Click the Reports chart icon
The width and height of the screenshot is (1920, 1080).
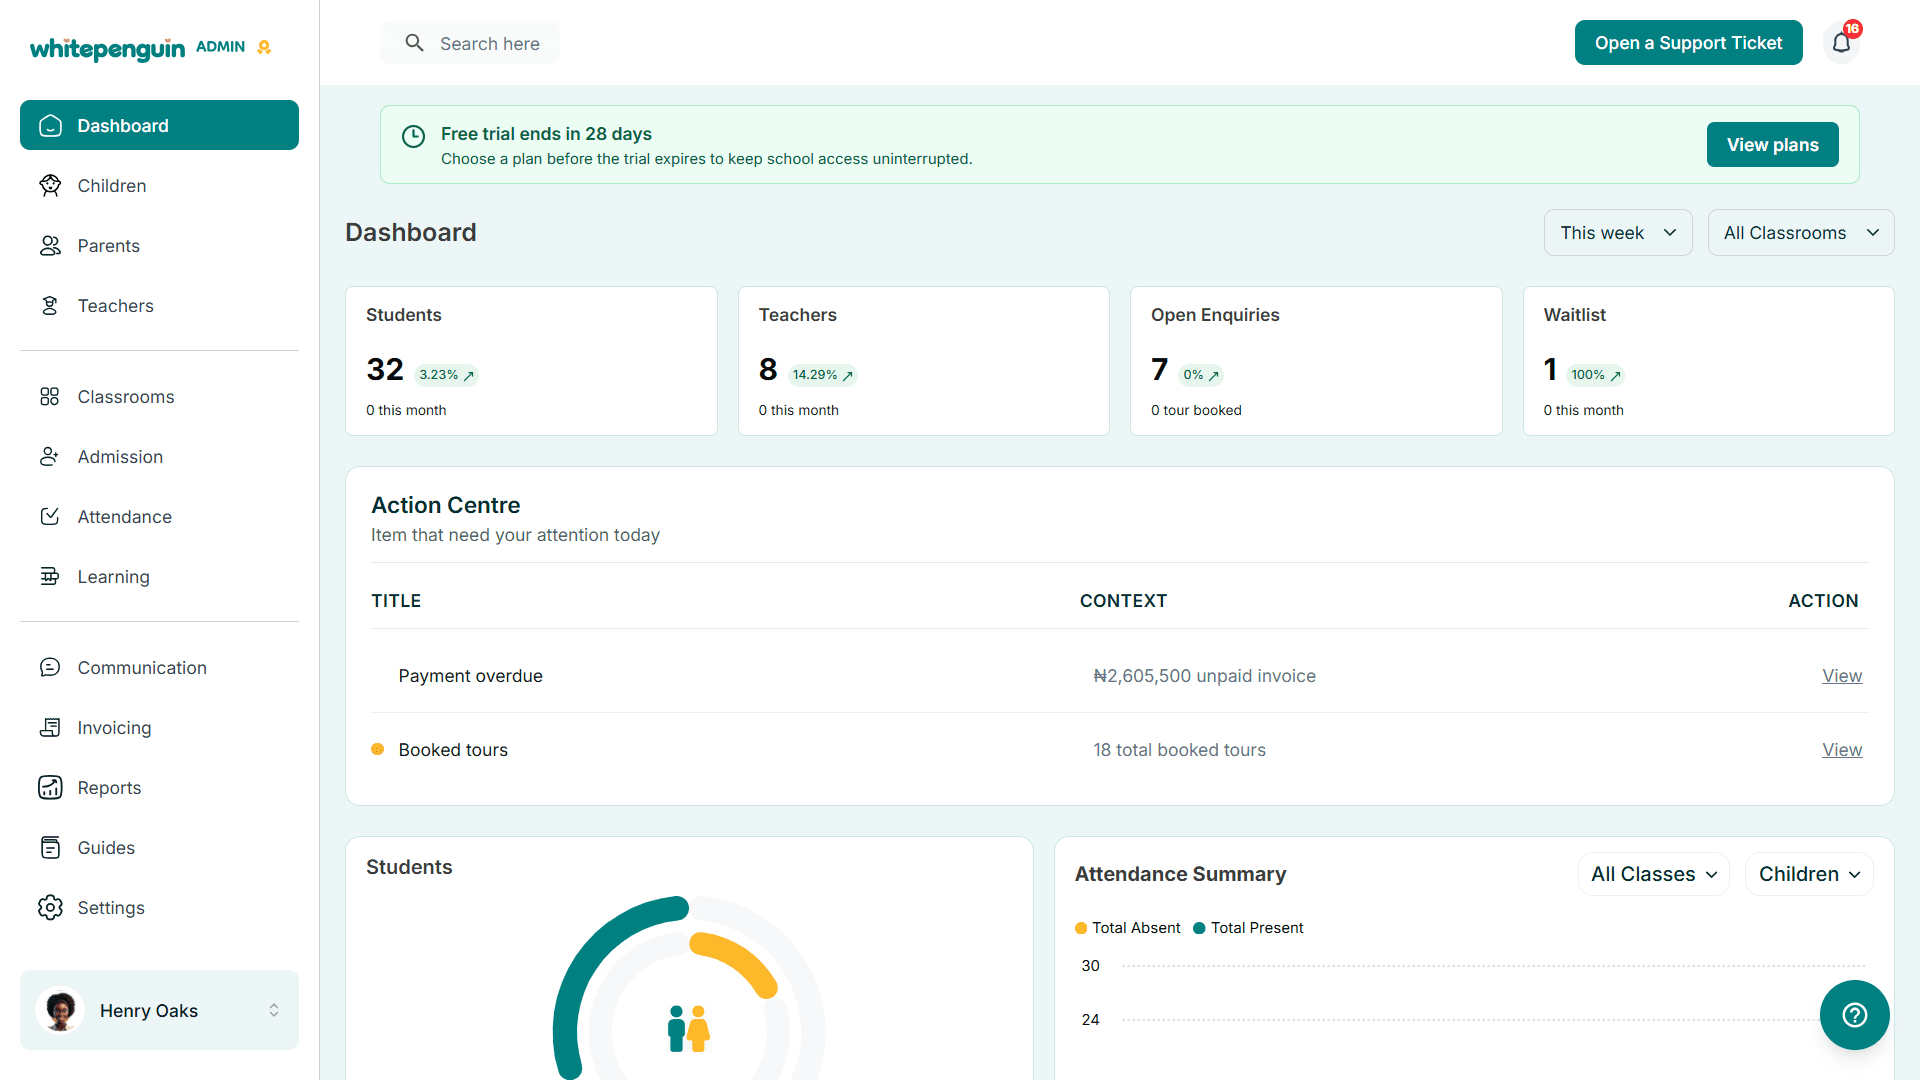pyautogui.click(x=50, y=787)
